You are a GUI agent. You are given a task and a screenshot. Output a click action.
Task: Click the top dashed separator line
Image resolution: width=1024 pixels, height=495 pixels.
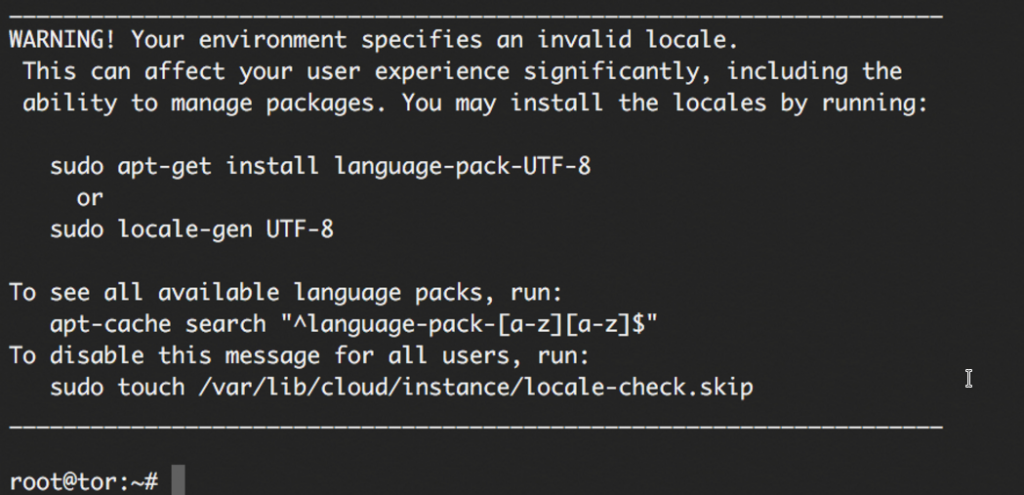click(x=475, y=14)
